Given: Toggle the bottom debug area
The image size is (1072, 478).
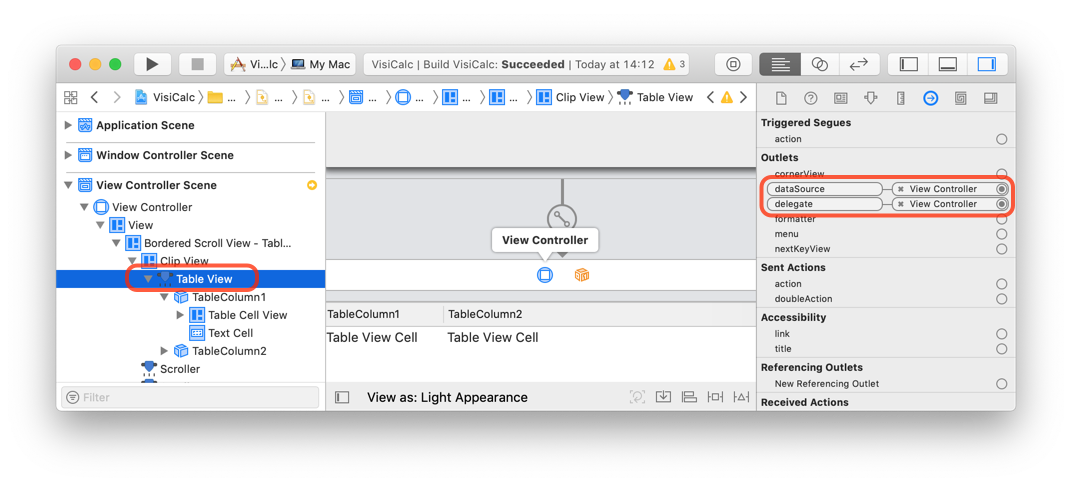Looking at the screenshot, I should pos(947,64).
